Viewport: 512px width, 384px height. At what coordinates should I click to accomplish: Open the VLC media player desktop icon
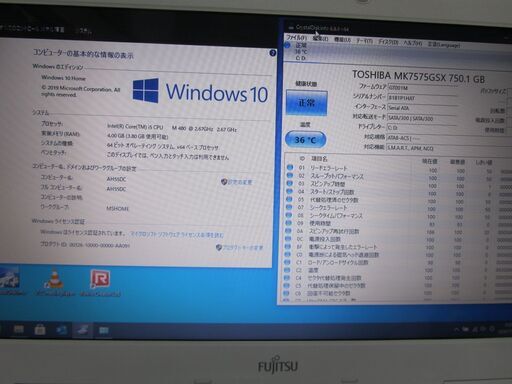click(54, 282)
